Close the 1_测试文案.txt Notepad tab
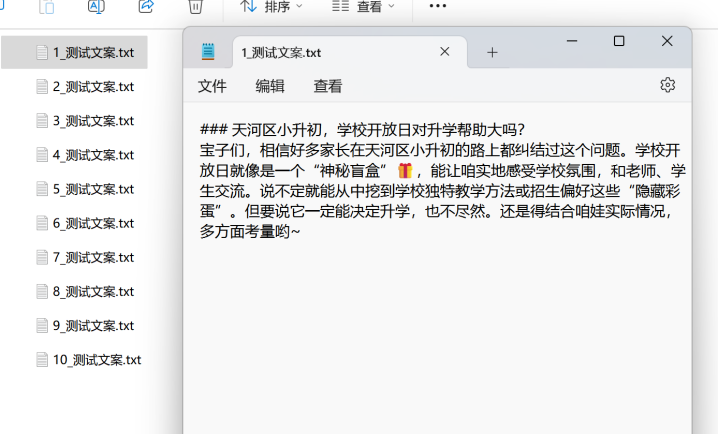 445,52
